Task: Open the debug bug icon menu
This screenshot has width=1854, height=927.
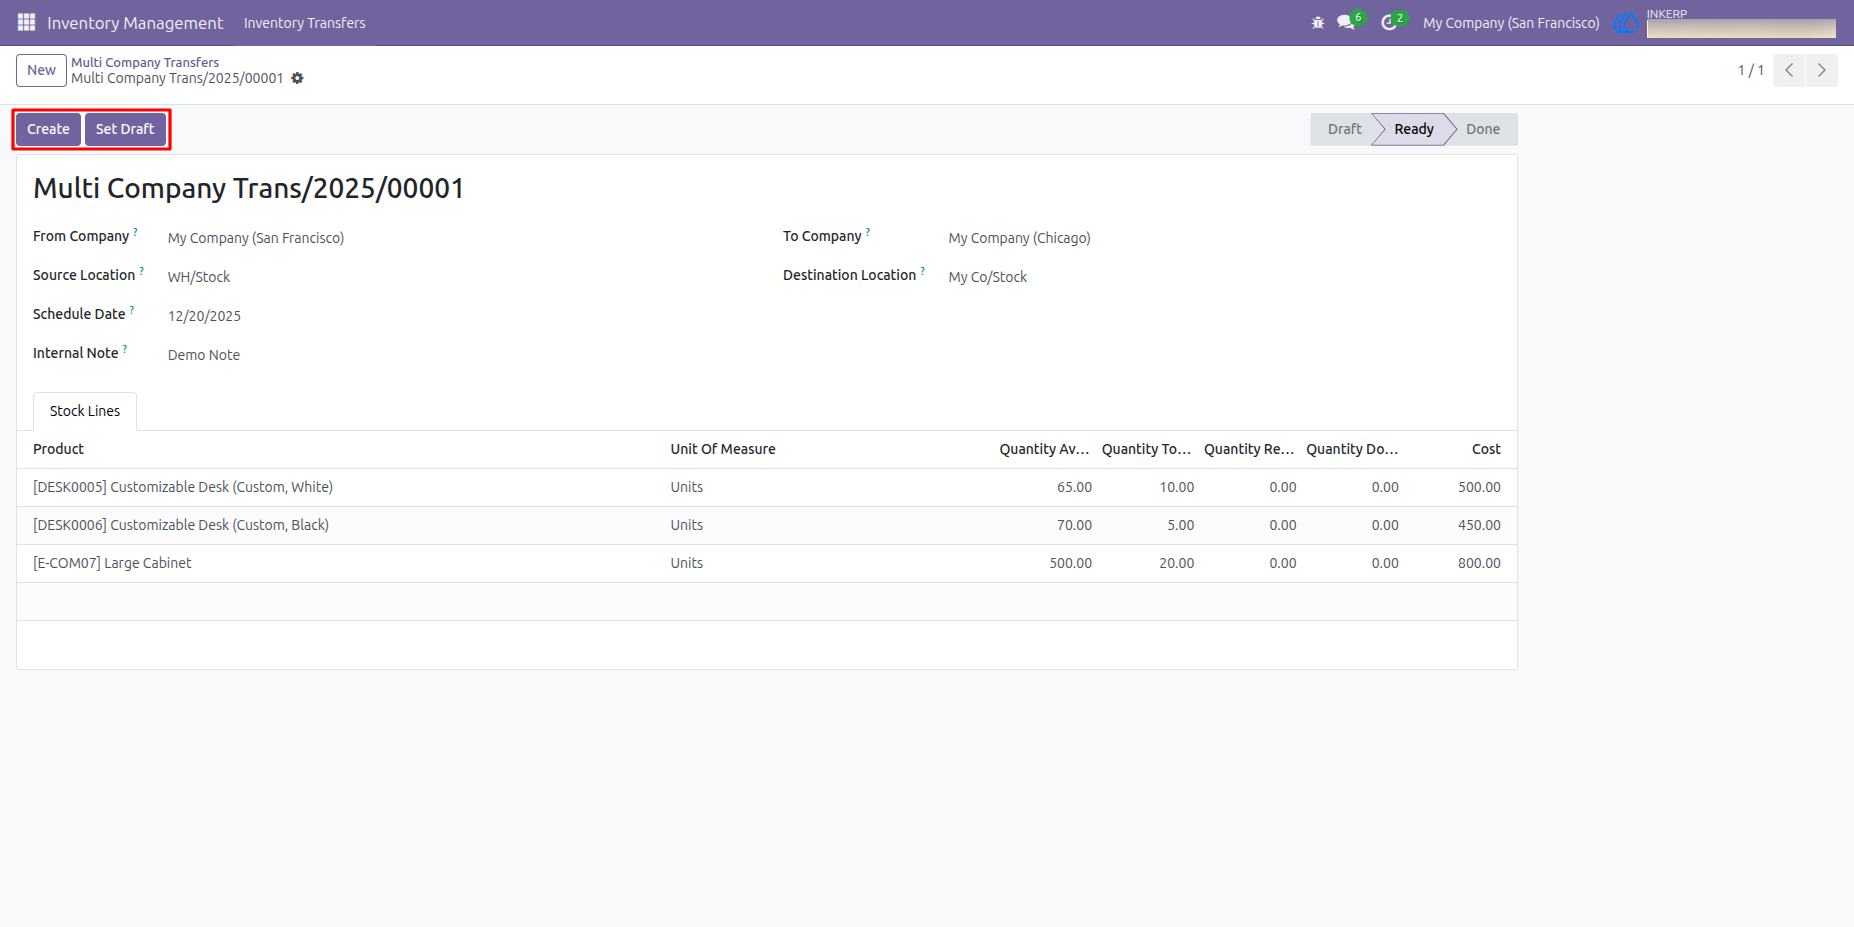Action: 1318,23
